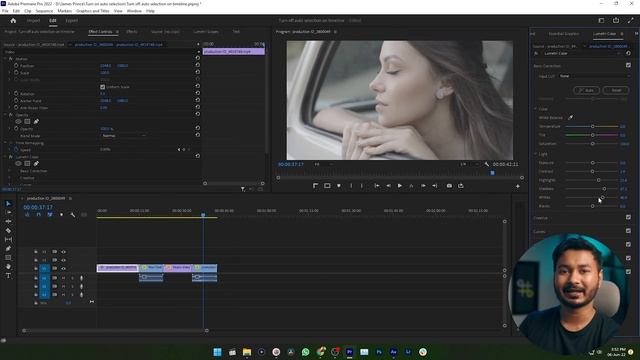Step back one frame in program monitor
The image size is (640, 360).
tap(388, 186)
